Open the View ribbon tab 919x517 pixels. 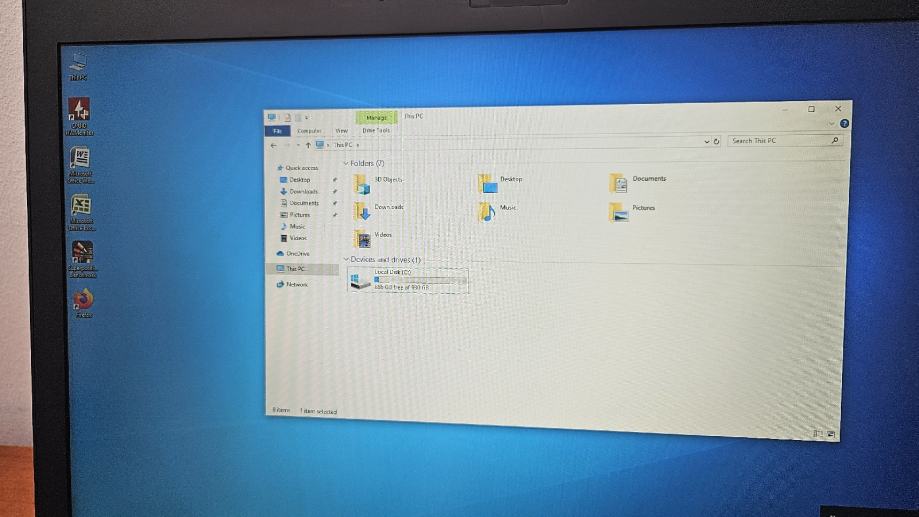pyautogui.click(x=342, y=131)
